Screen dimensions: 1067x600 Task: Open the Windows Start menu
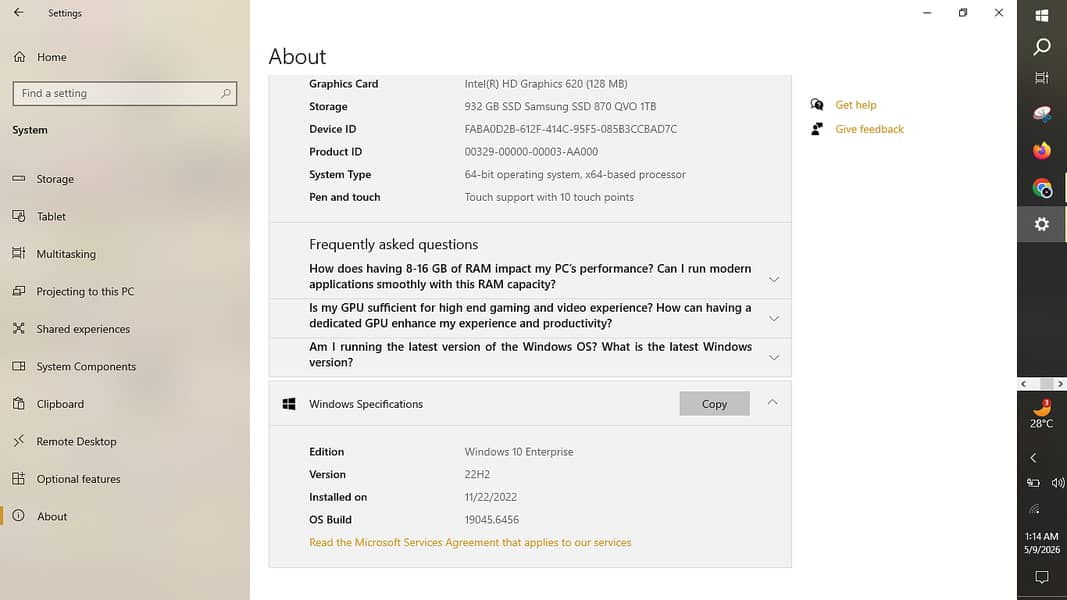pyautogui.click(x=1041, y=15)
